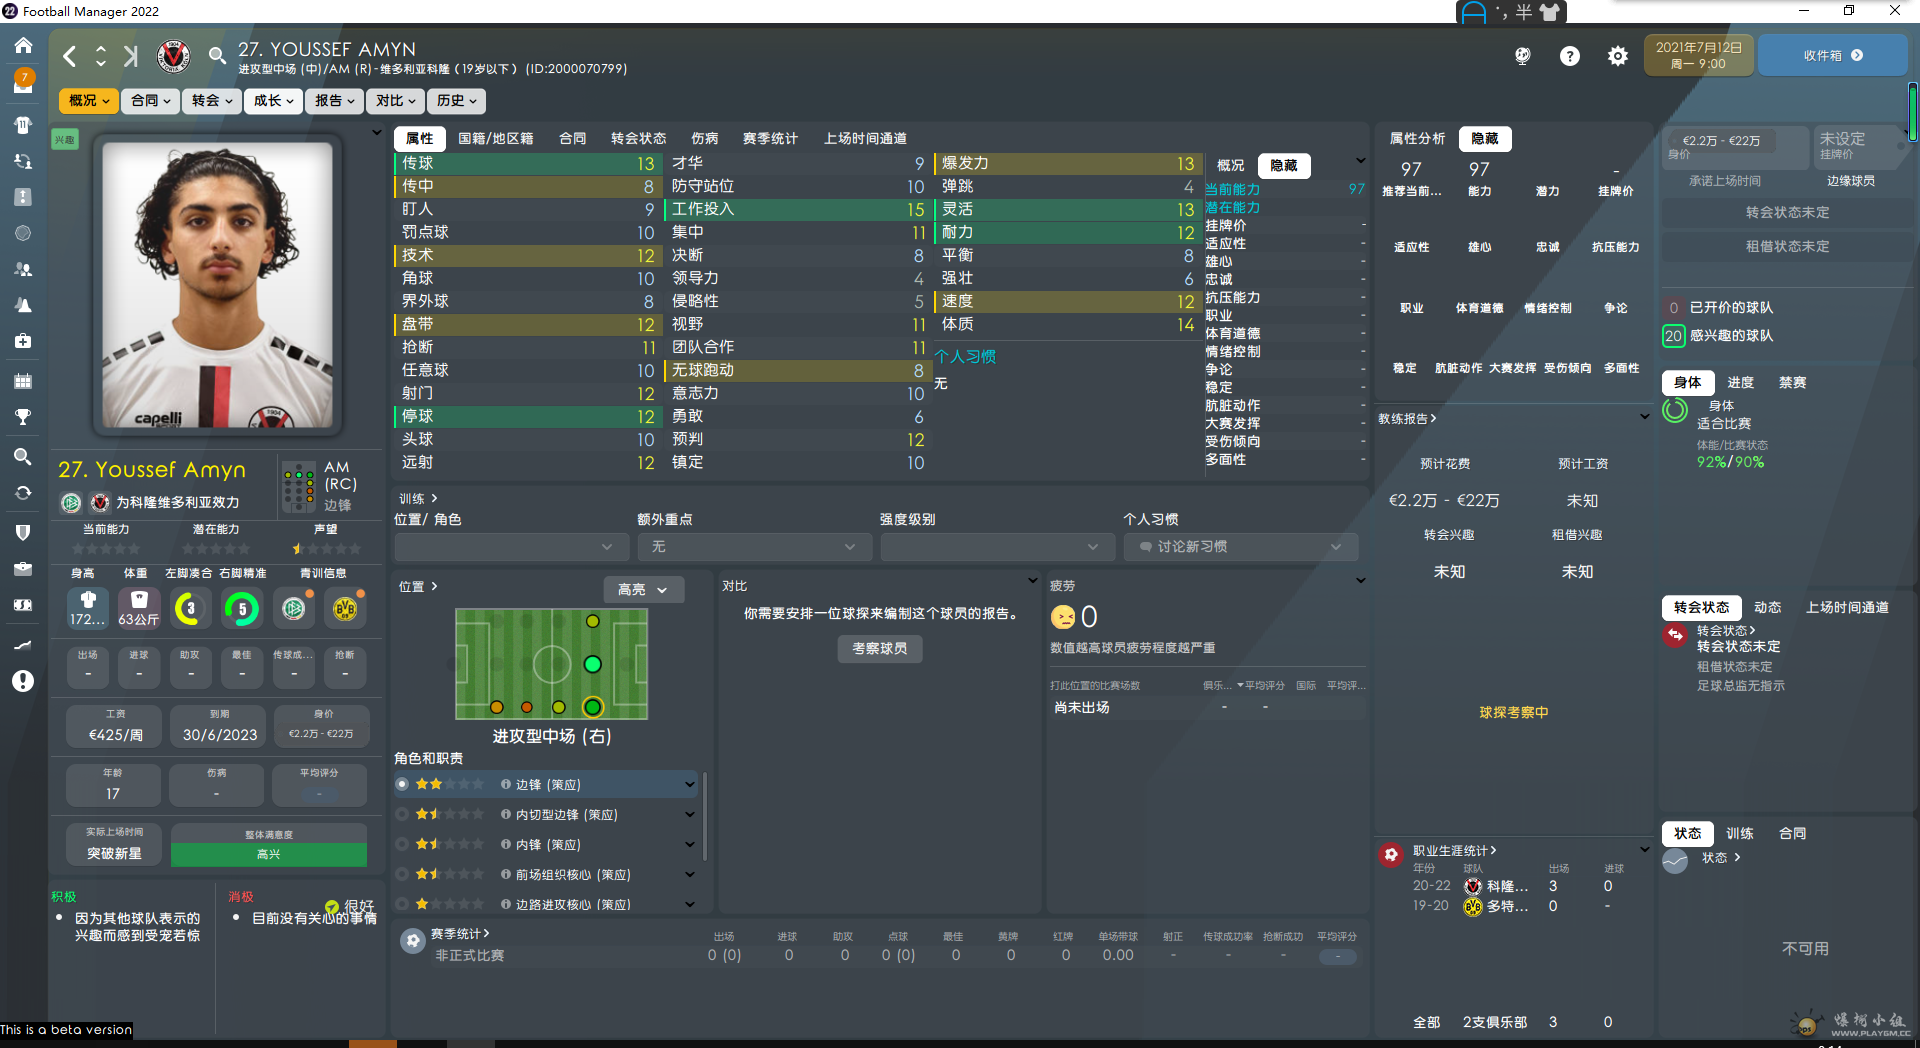Click the green fitness ring indicator
The height and width of the screenshot is (1048, 1920).
[x=1675, y=410]
